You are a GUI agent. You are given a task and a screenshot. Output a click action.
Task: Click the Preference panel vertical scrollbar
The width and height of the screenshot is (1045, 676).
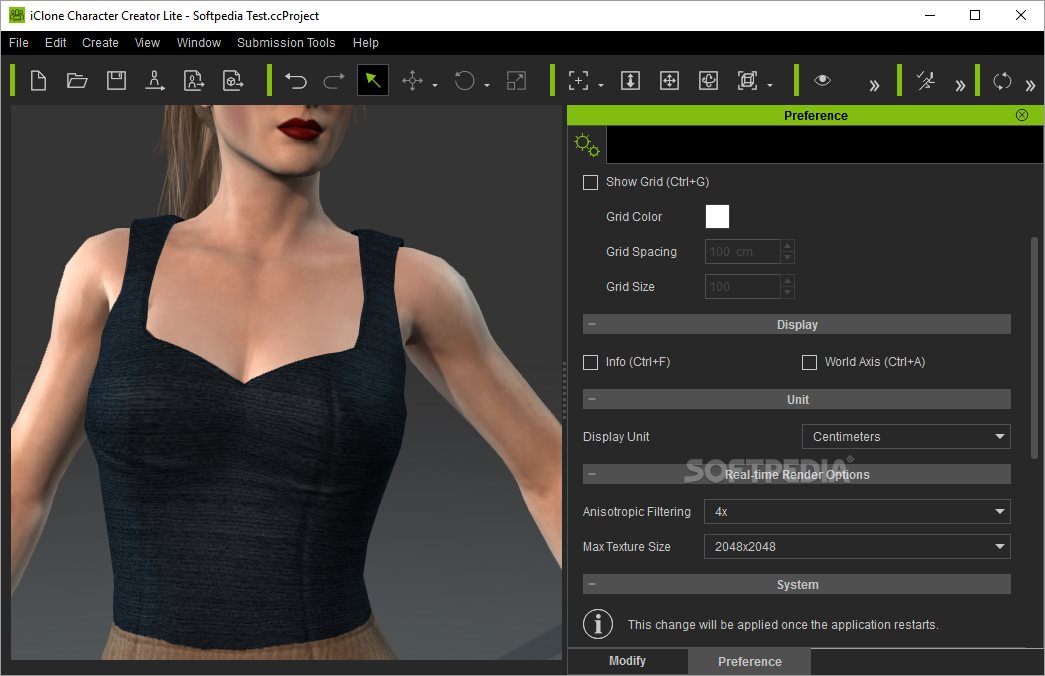coord(1034,350)
